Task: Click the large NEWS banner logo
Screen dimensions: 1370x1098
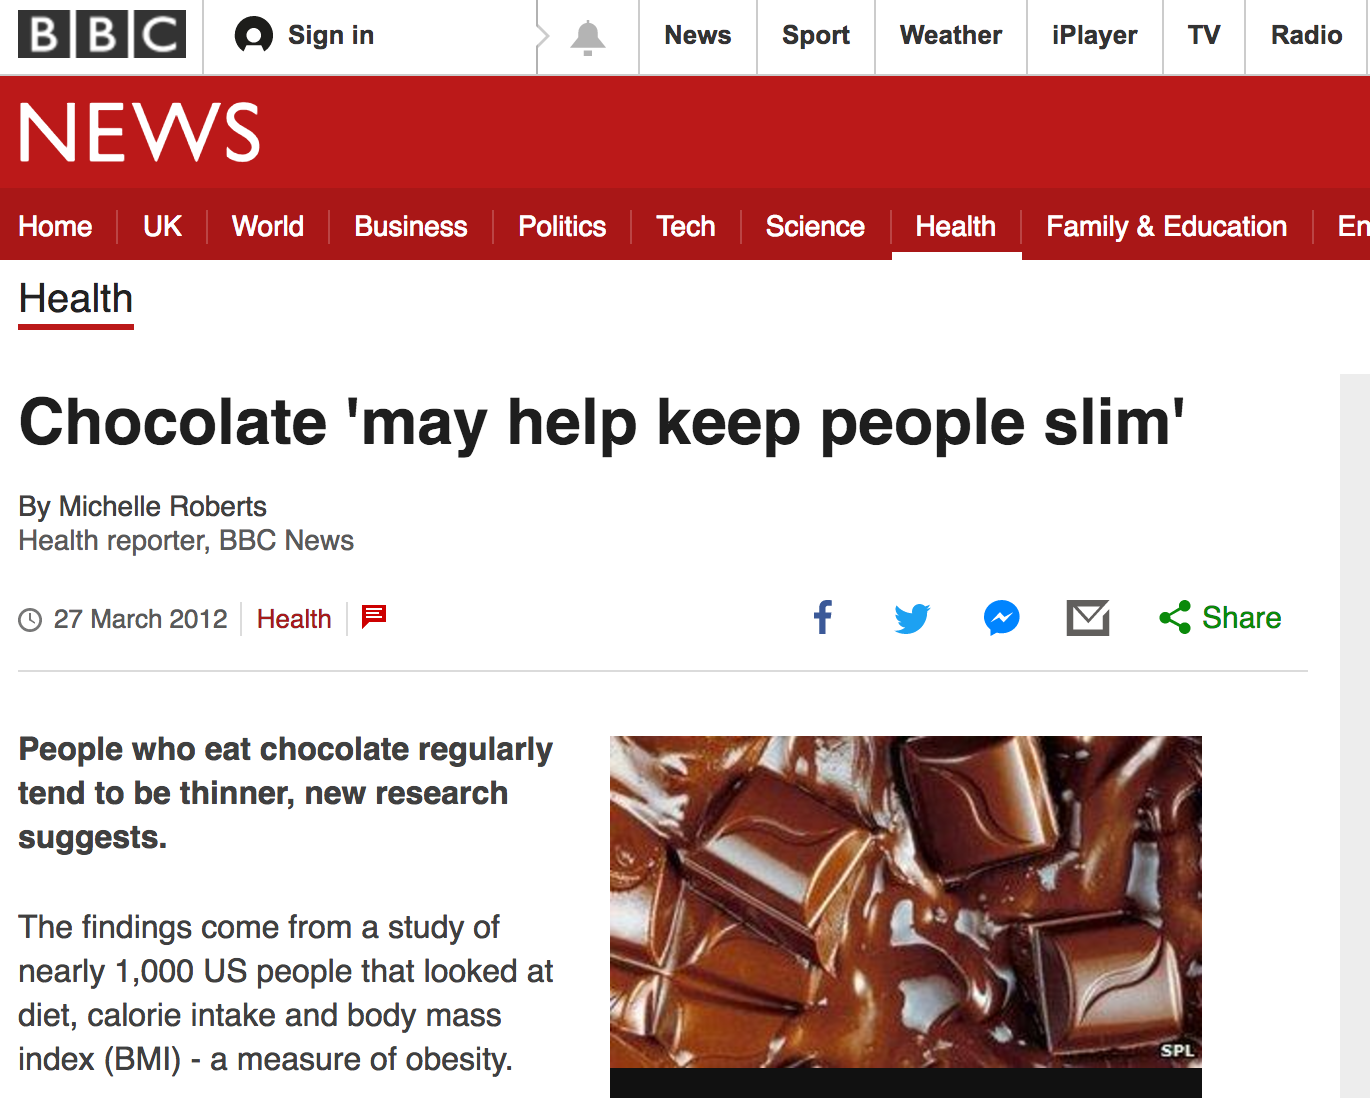Action: [x=140, y=132]
